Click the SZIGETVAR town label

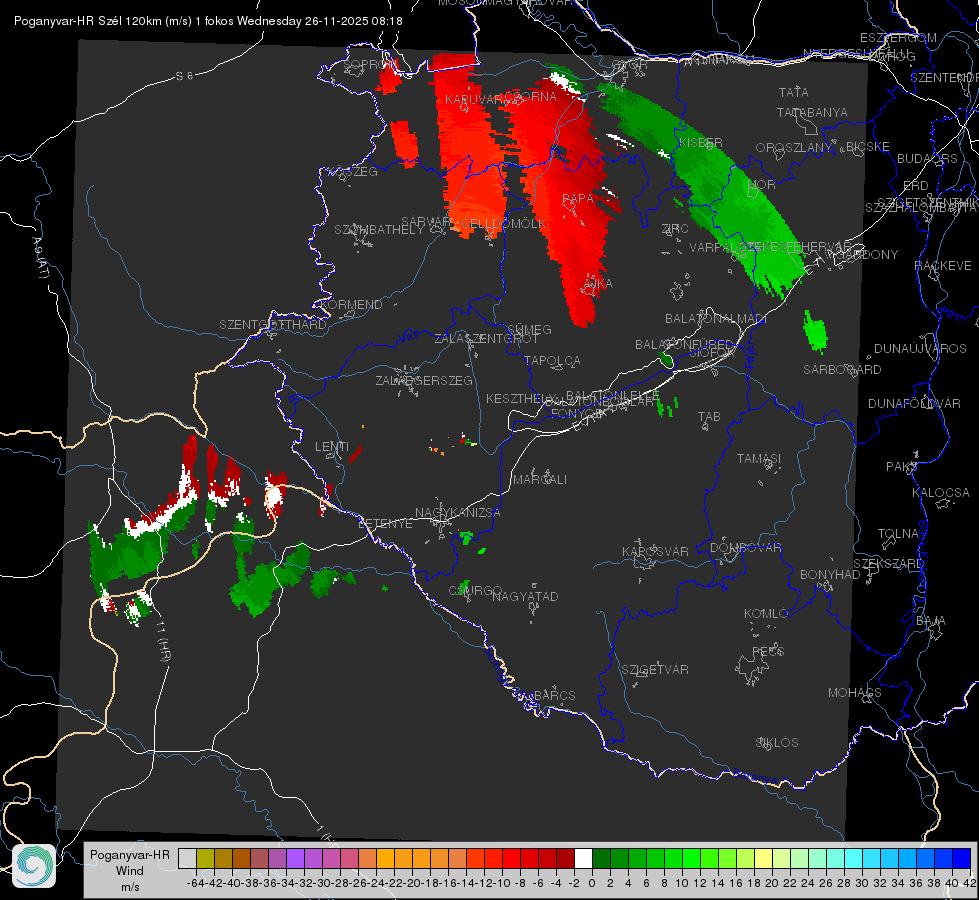tap(654, 670)
